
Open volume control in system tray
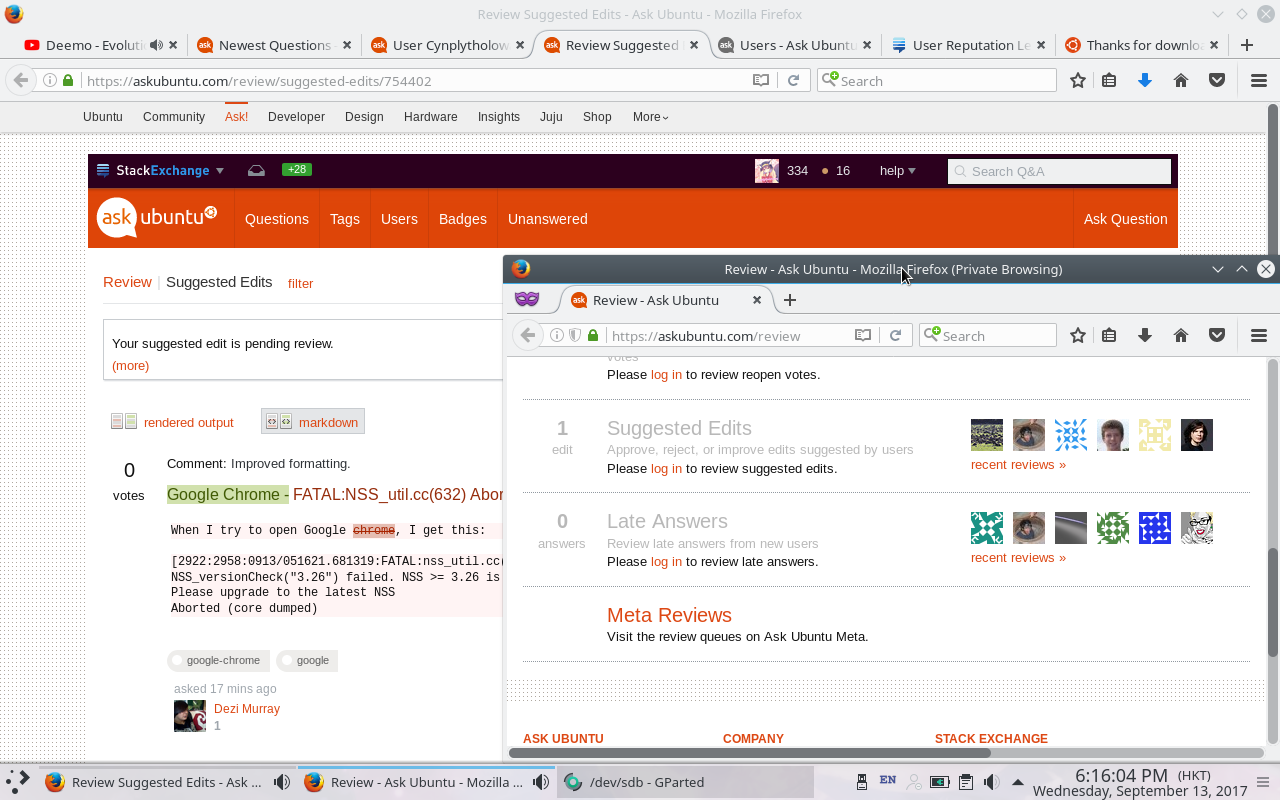[991, 782]
